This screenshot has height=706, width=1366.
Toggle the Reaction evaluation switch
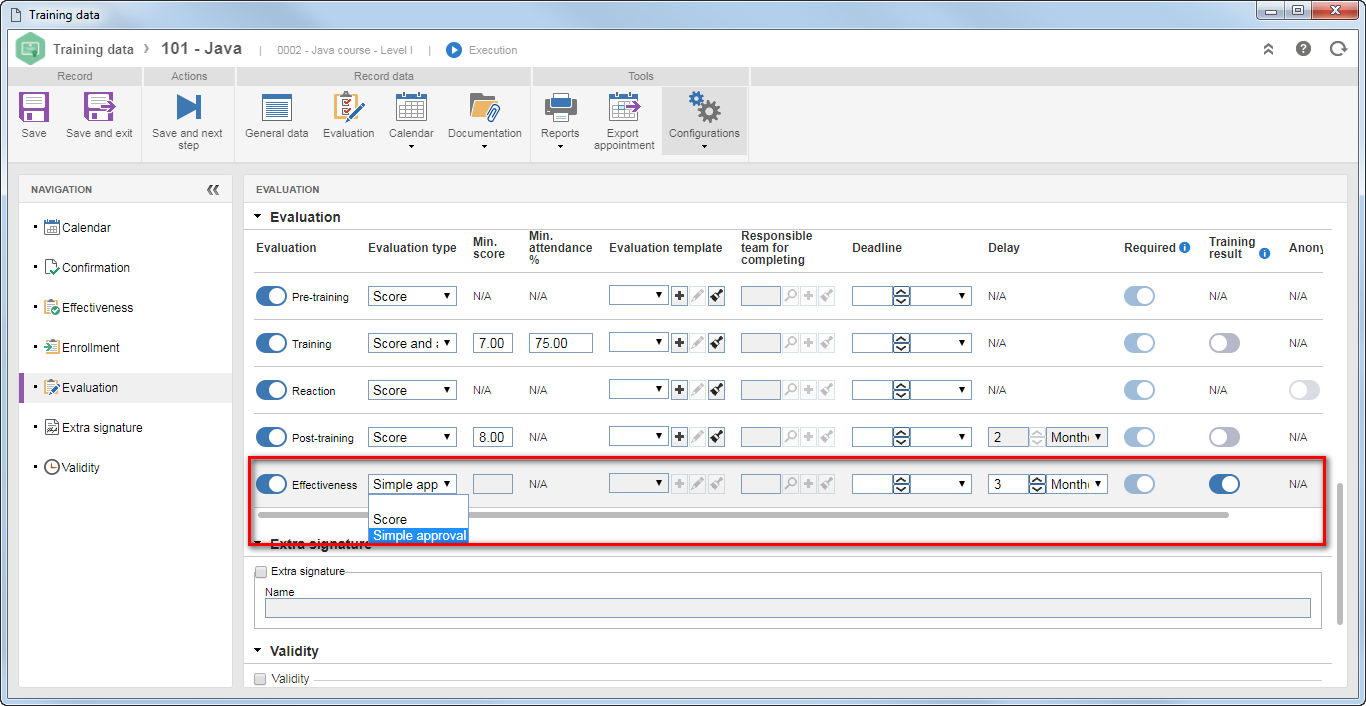(271, 390)
